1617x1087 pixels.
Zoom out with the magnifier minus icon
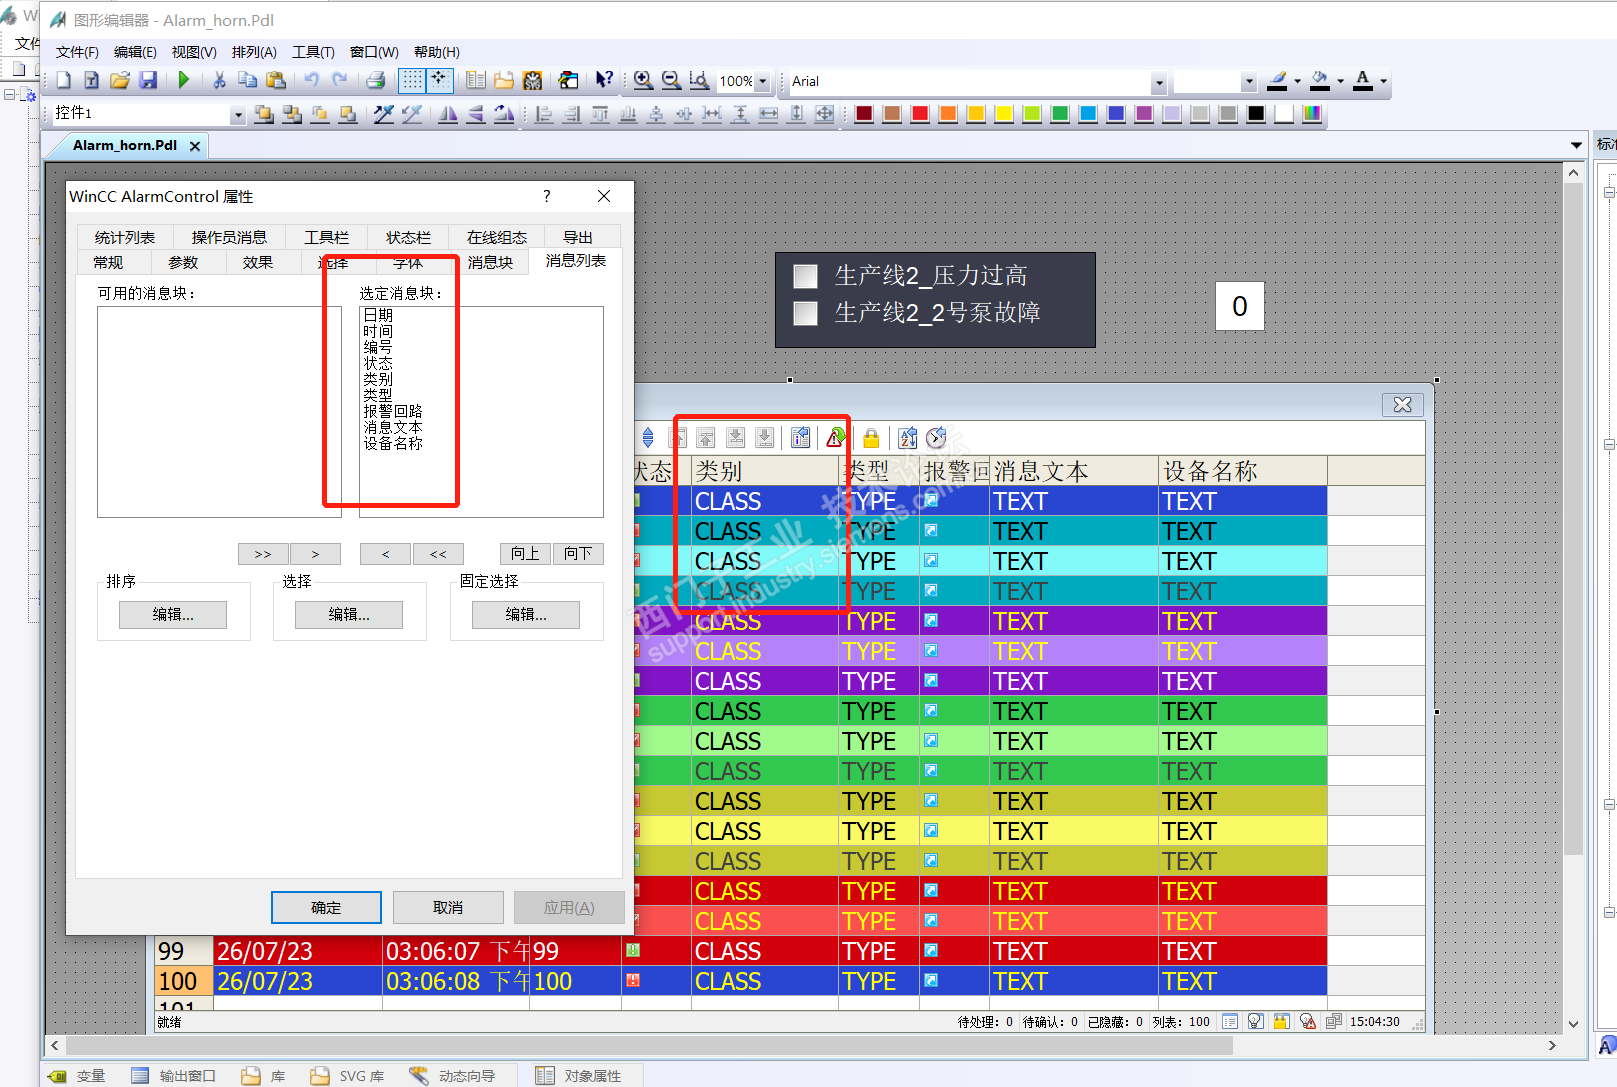tap(671, 81)
